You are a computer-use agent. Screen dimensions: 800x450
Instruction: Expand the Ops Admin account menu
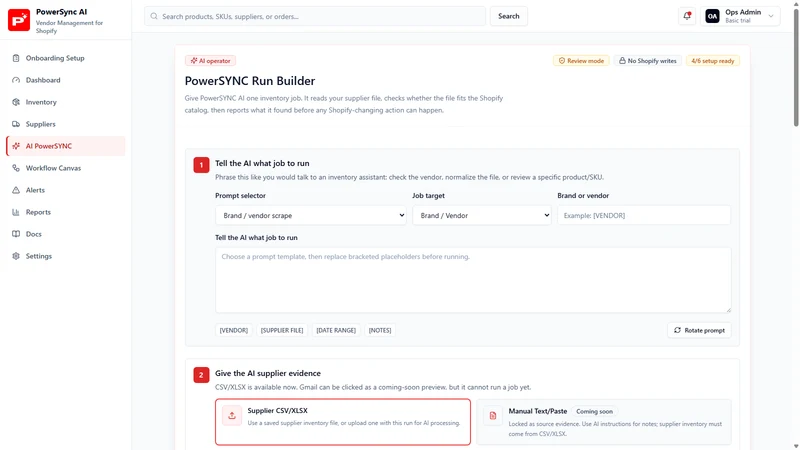click(x=740, y=16)
